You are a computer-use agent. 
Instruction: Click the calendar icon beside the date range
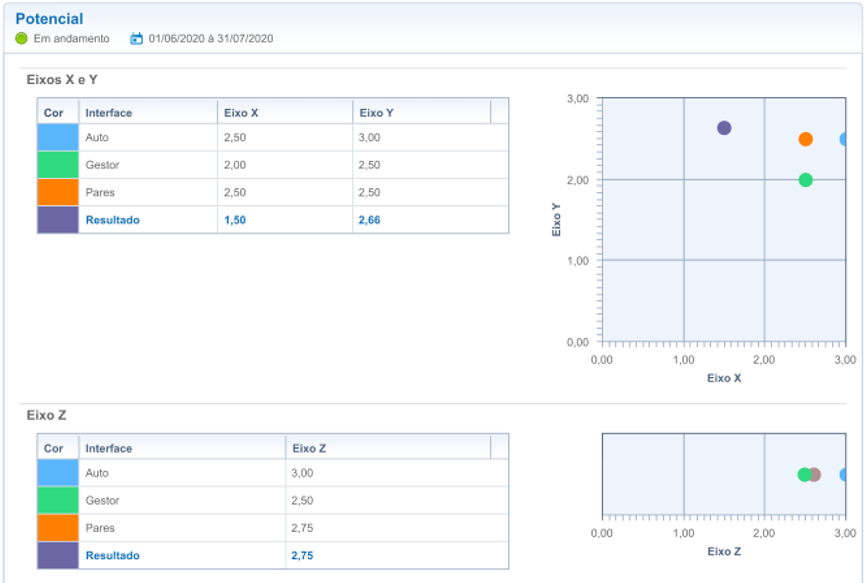click(137, 39)
